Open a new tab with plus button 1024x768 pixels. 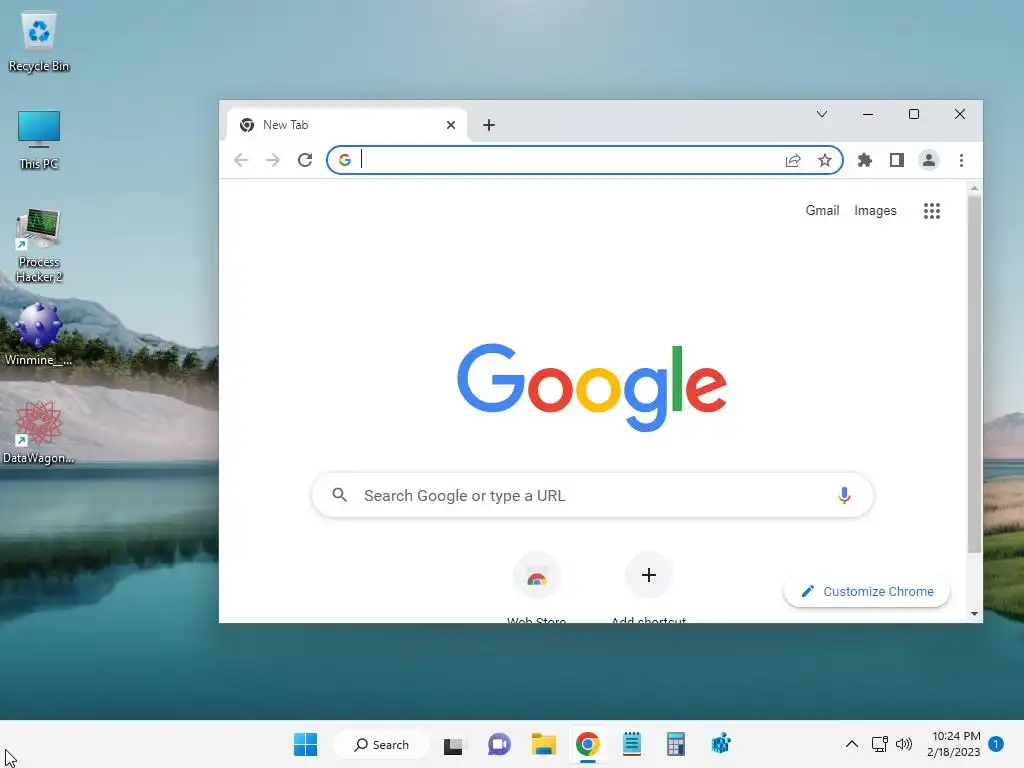(x=488, y=125)
